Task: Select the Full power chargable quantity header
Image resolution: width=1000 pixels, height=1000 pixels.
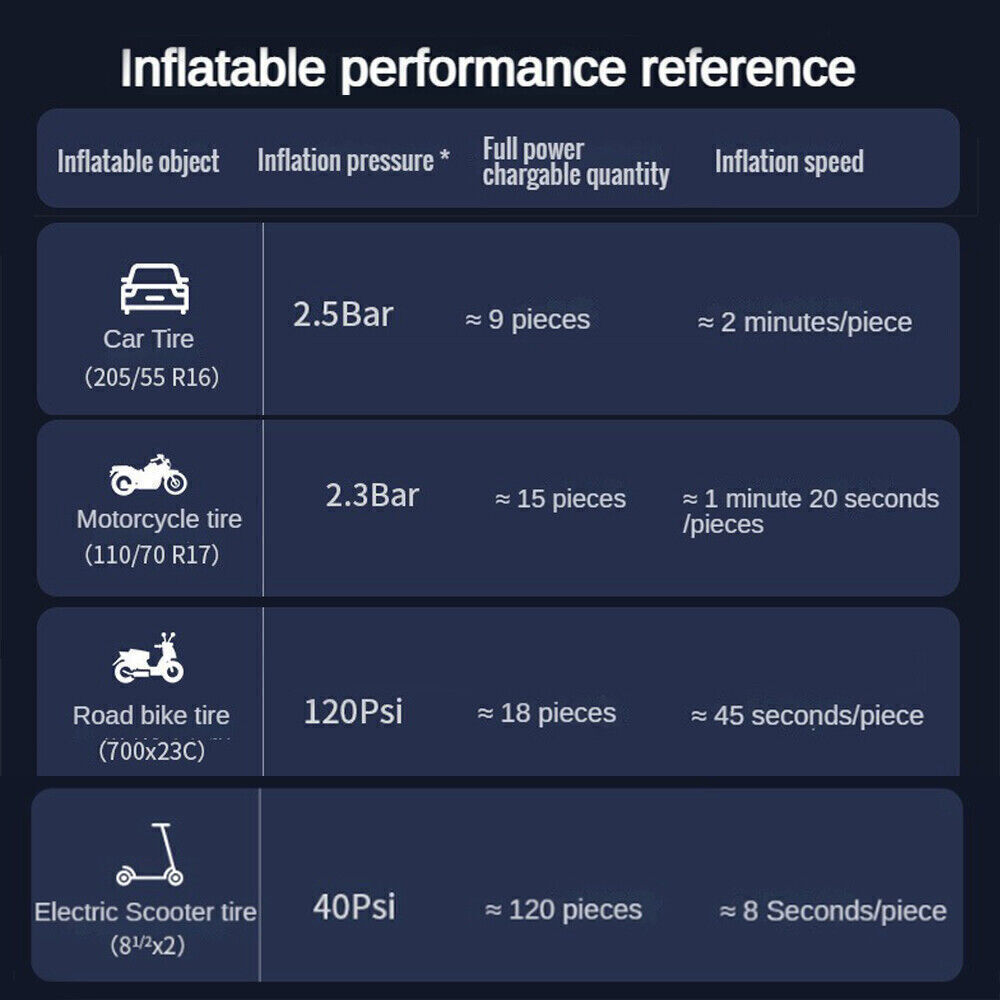Action: click(x=576, y=163)
